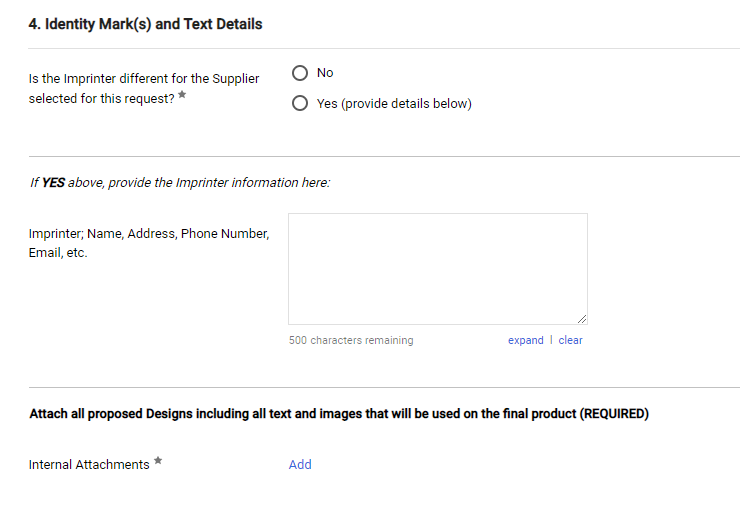Grab the text area resize handle corner
The image size is (740, 506).
point(582,319)
